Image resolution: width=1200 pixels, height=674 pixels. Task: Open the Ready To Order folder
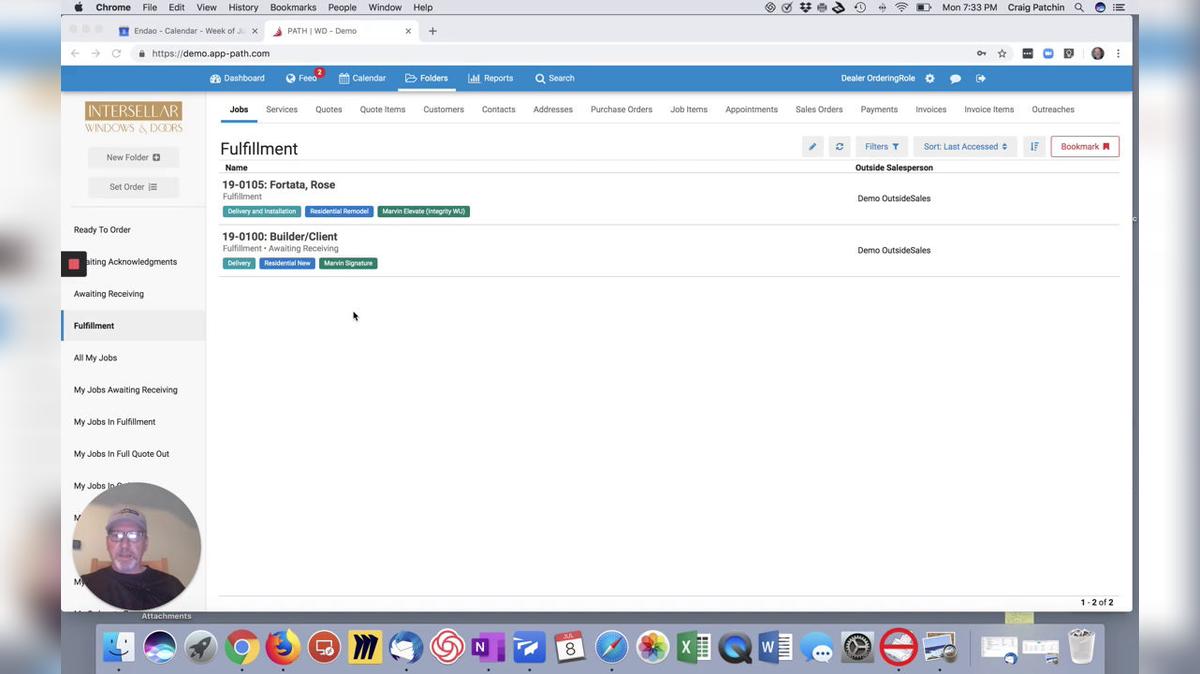102,230
